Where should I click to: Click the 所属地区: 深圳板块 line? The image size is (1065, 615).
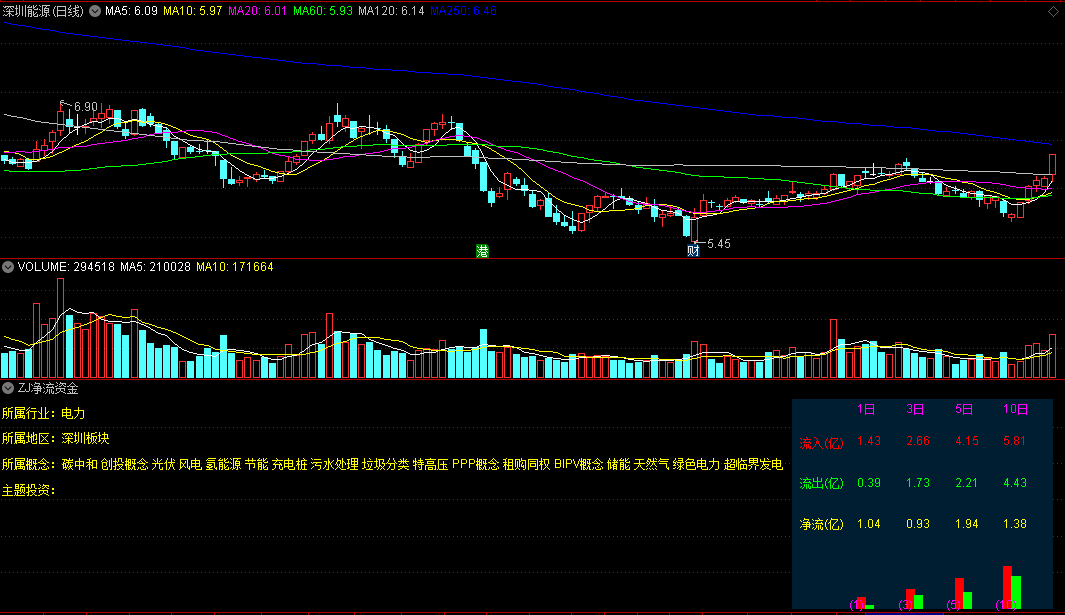click(56, 438)
